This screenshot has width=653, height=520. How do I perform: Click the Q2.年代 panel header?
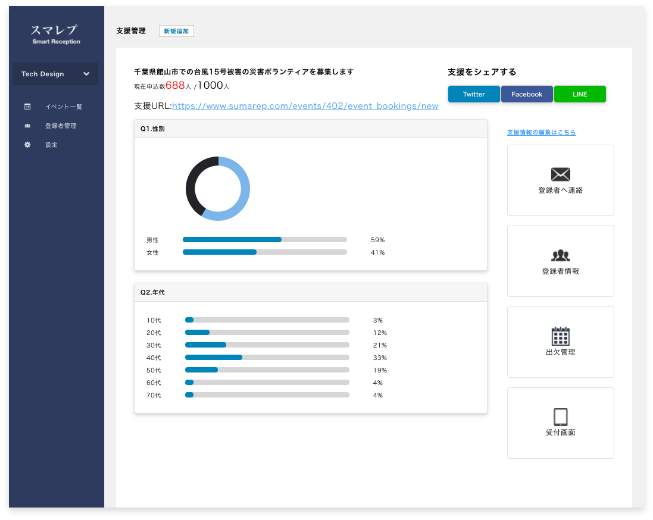coord(311,292)
